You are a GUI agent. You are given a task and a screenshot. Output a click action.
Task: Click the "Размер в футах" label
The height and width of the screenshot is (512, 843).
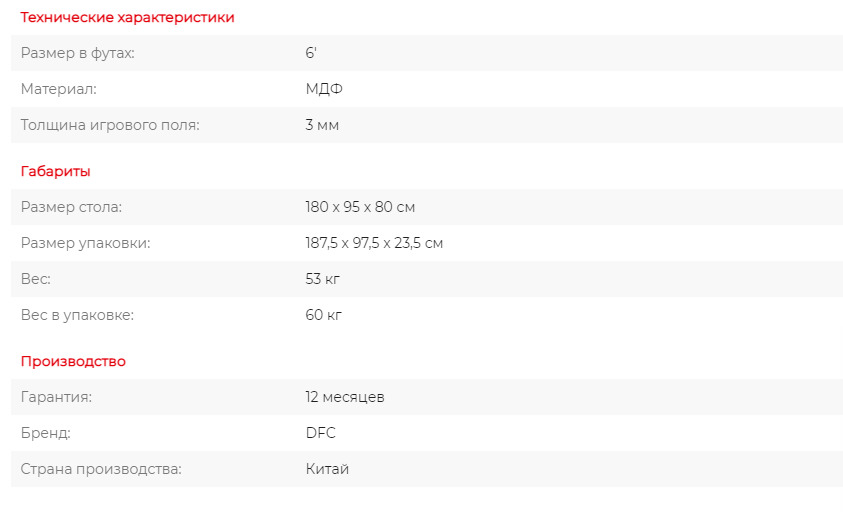[x=77, y=53]
